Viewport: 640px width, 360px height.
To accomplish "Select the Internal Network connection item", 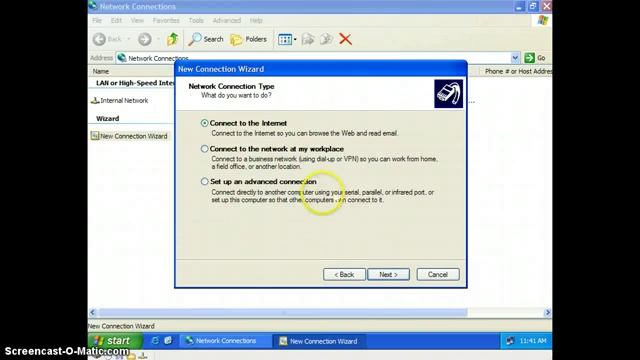I will pos(120,100).
